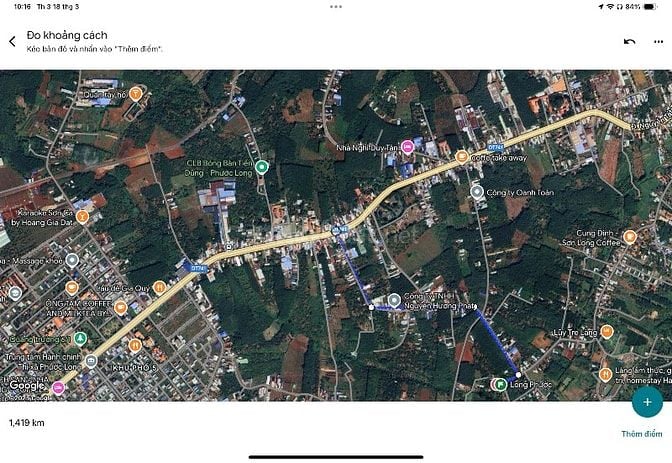Select the Công ty Oanh Toàn pin
Viewport: 672px width, 463px height.
coord(477,192)
